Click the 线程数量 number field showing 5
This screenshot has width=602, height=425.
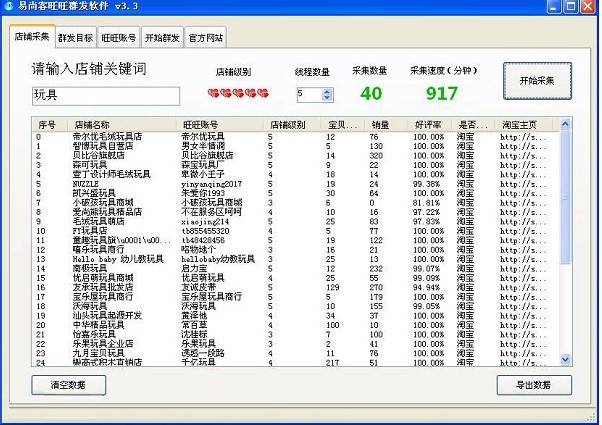point(309,95)
